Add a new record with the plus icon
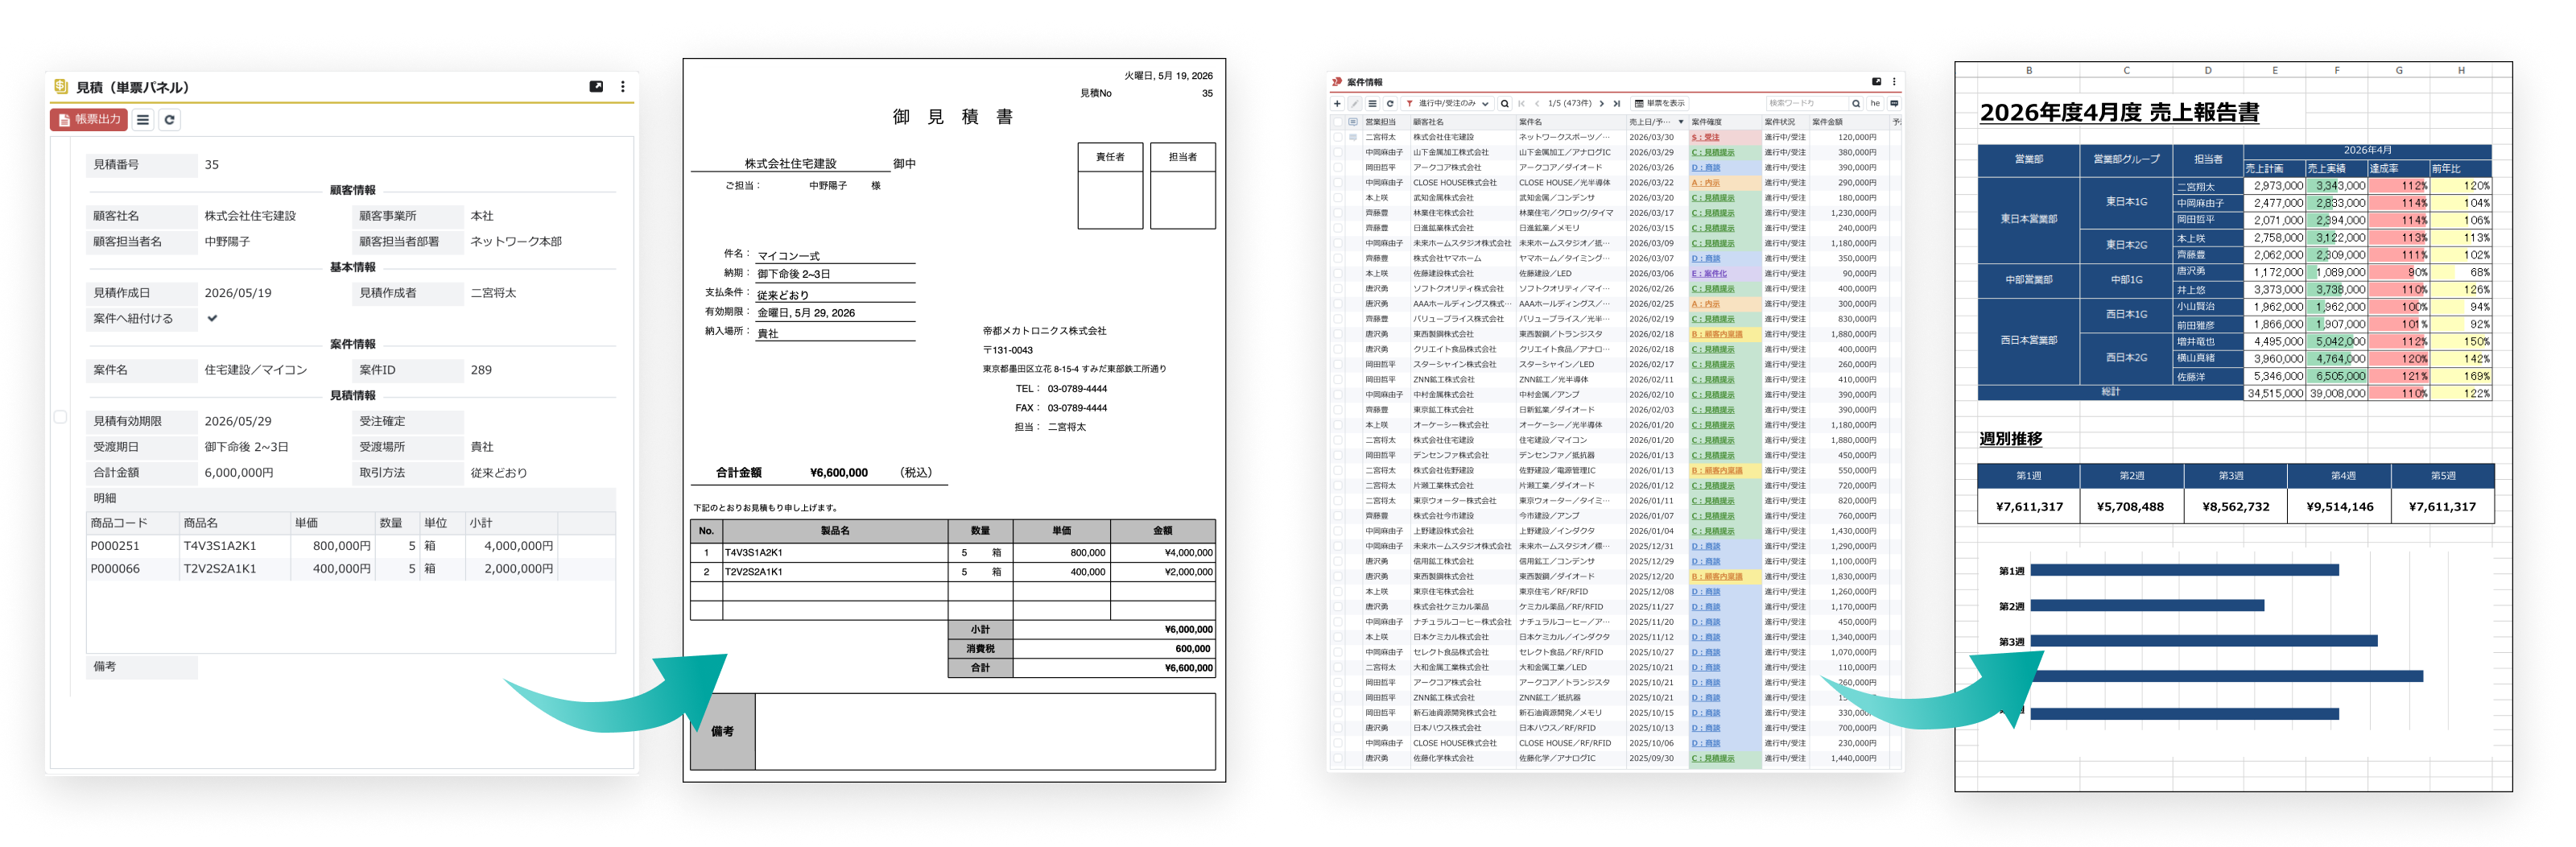 1338,104
